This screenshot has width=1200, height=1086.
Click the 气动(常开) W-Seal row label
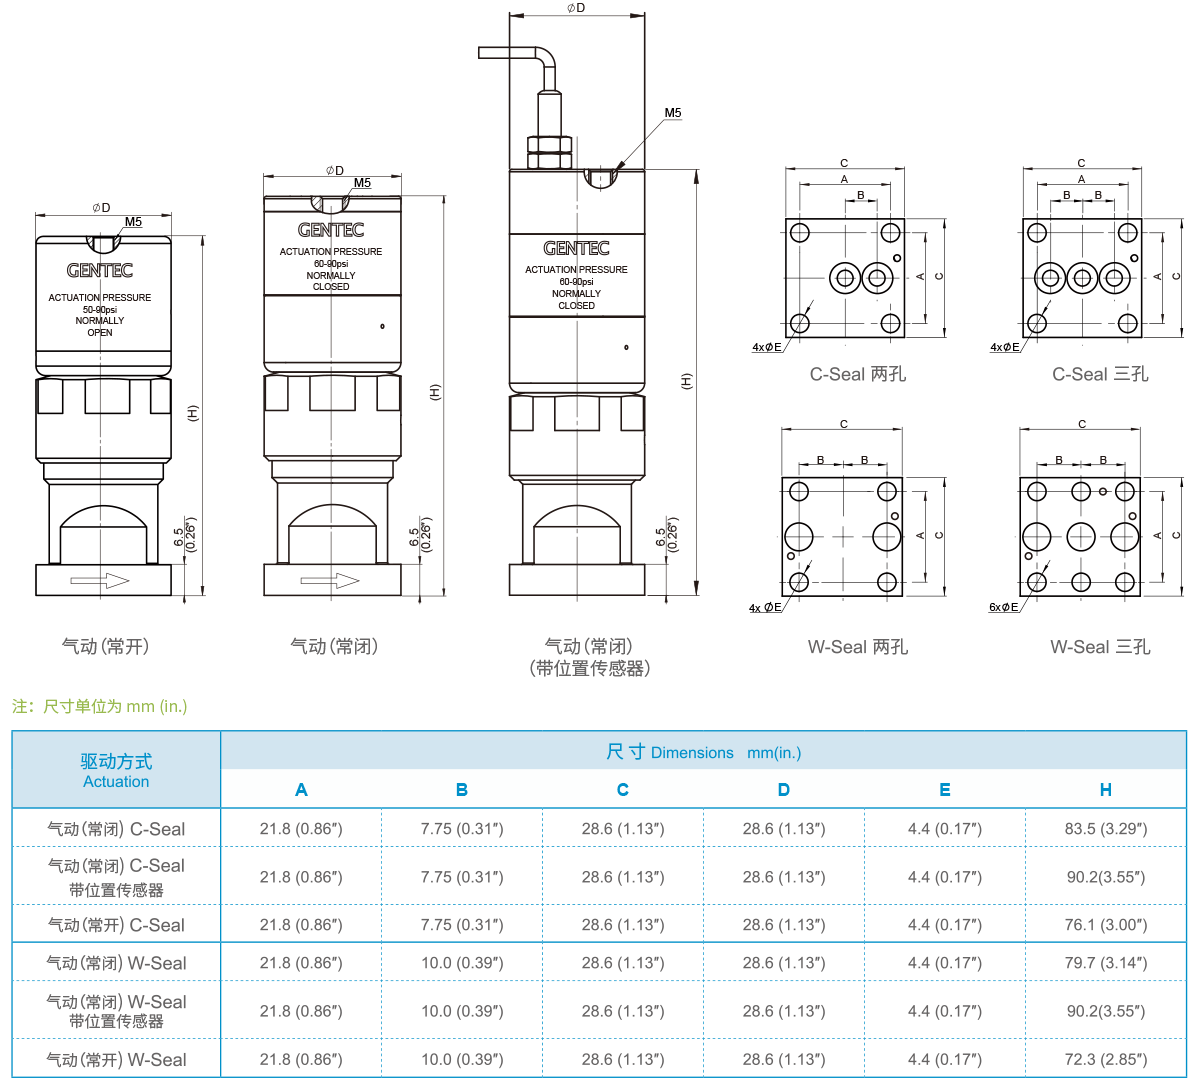tap(116, 1059)
